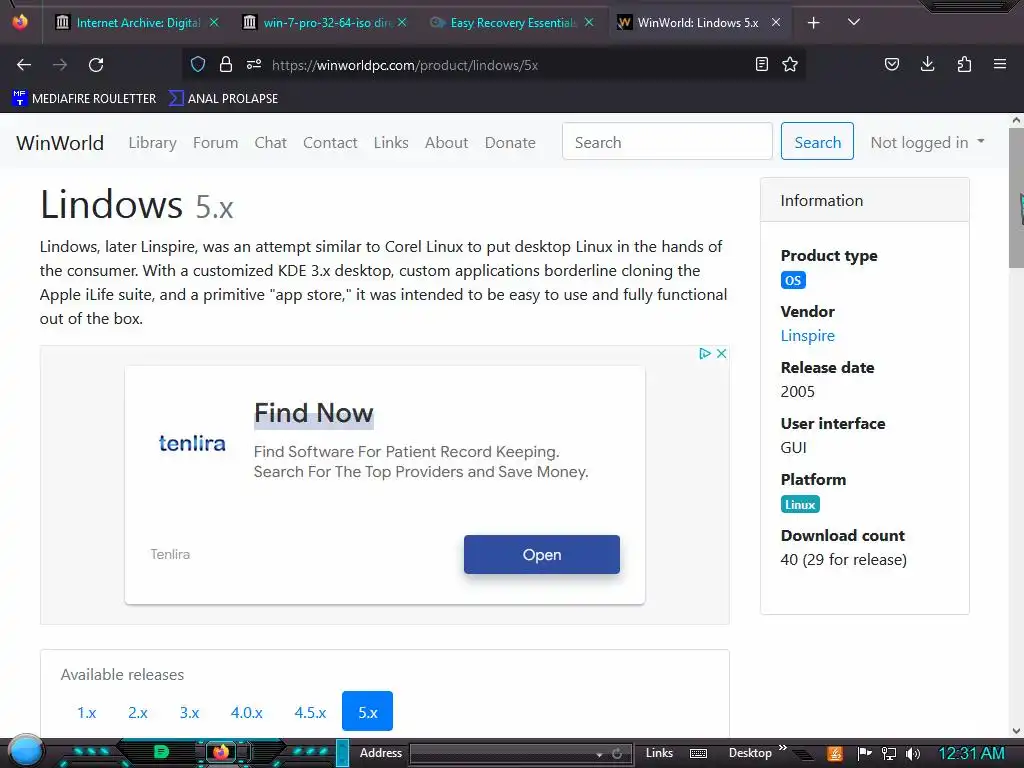The height and width of the screenshot is (768, 1024).
Task: Open the taskbar keyboard icon
Action: (698, 754)
